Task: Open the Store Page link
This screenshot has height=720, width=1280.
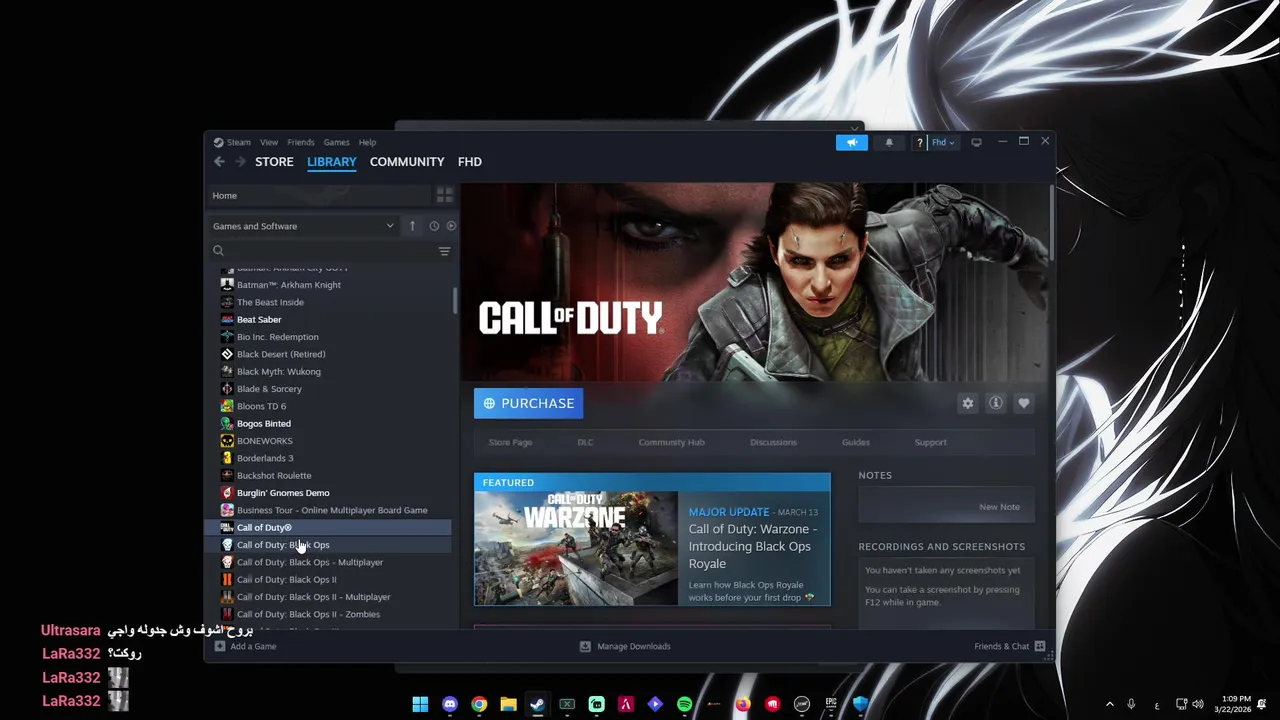Action: [510, 442]
